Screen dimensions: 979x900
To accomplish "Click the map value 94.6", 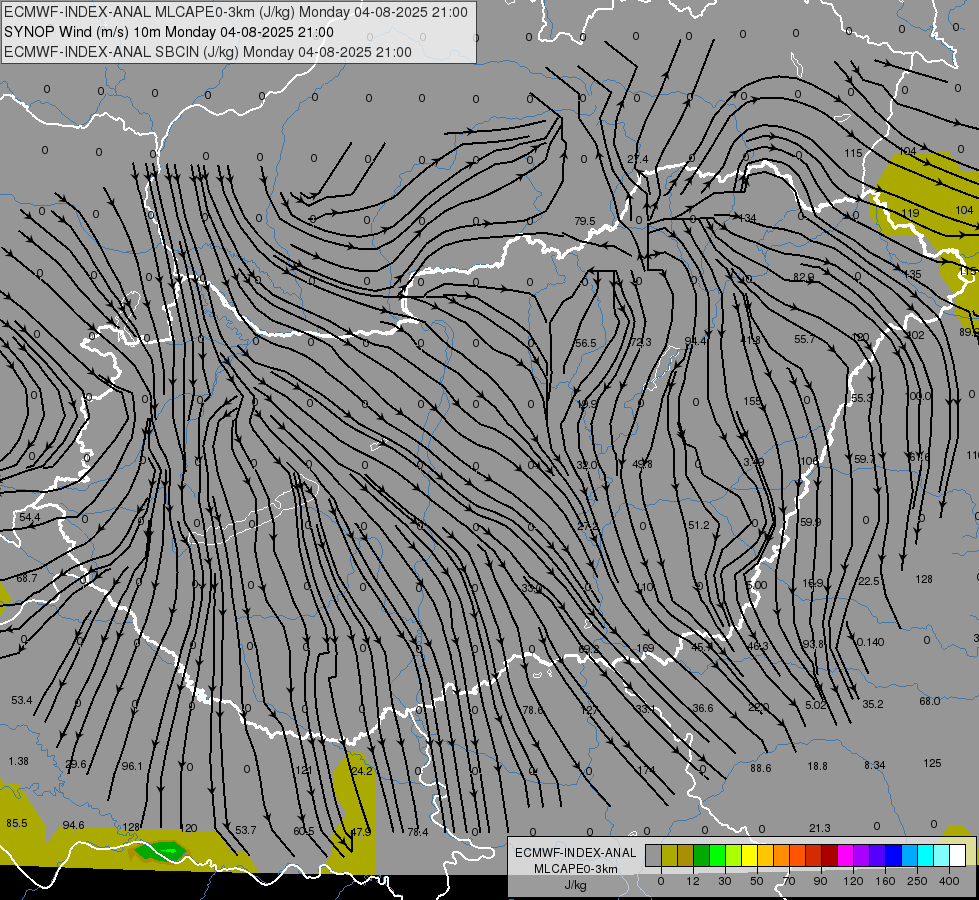I will 74,825.
